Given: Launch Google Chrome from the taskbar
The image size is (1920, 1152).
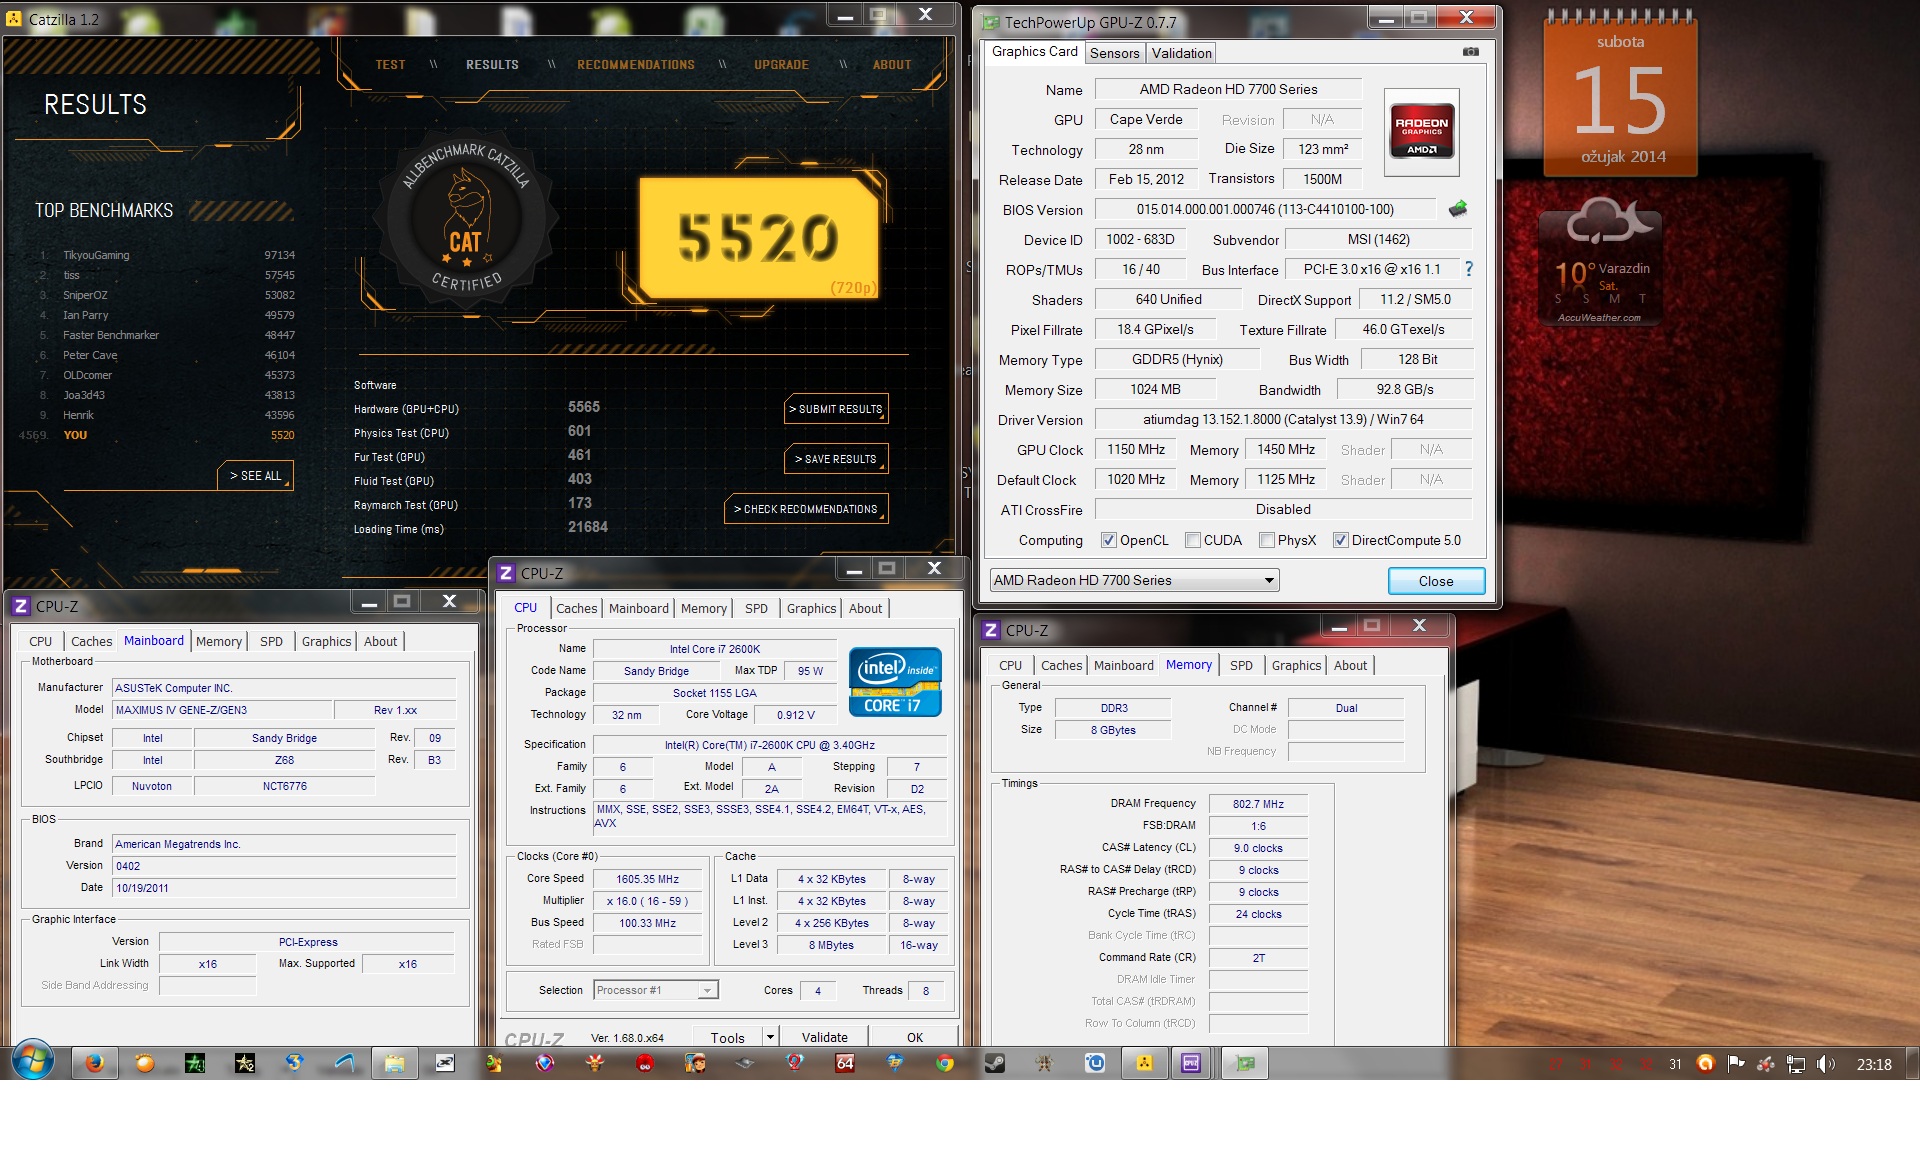Looking at the screenshot, I should tap(944, 1063).
